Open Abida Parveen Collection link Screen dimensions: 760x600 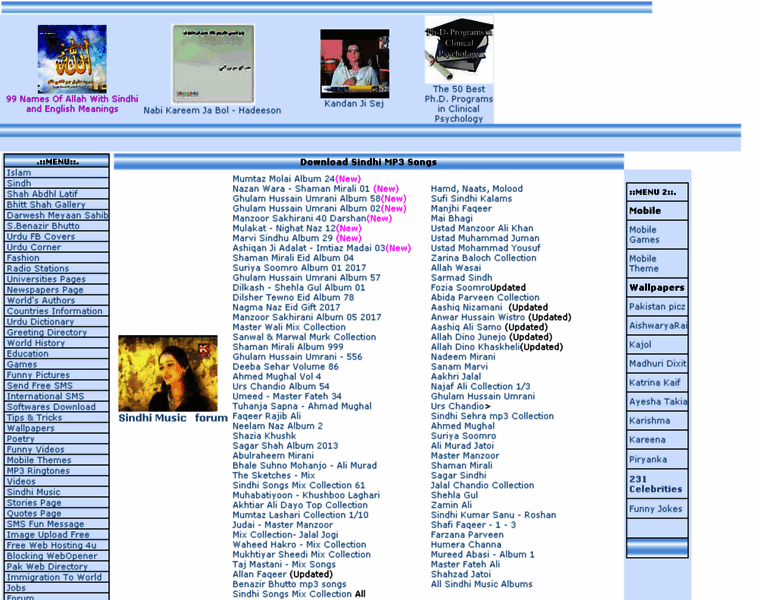(485, 298)
